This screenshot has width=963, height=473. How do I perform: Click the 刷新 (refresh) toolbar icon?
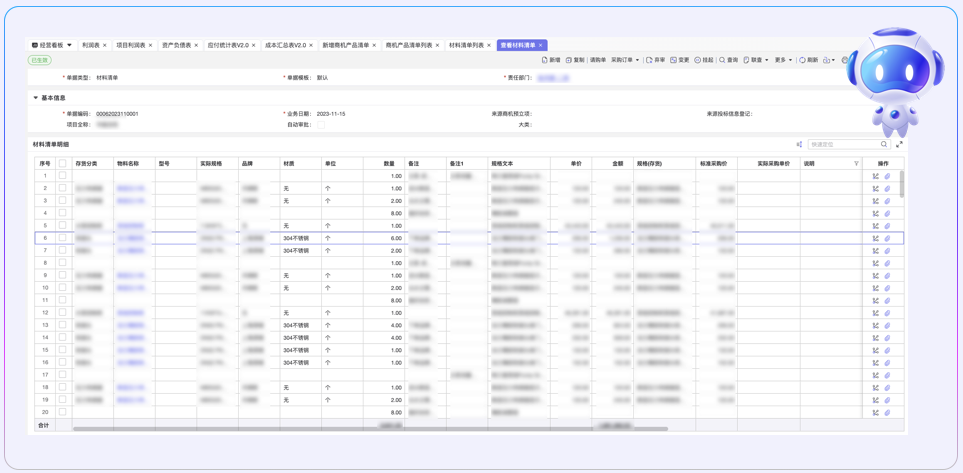[x=803, y=60]
